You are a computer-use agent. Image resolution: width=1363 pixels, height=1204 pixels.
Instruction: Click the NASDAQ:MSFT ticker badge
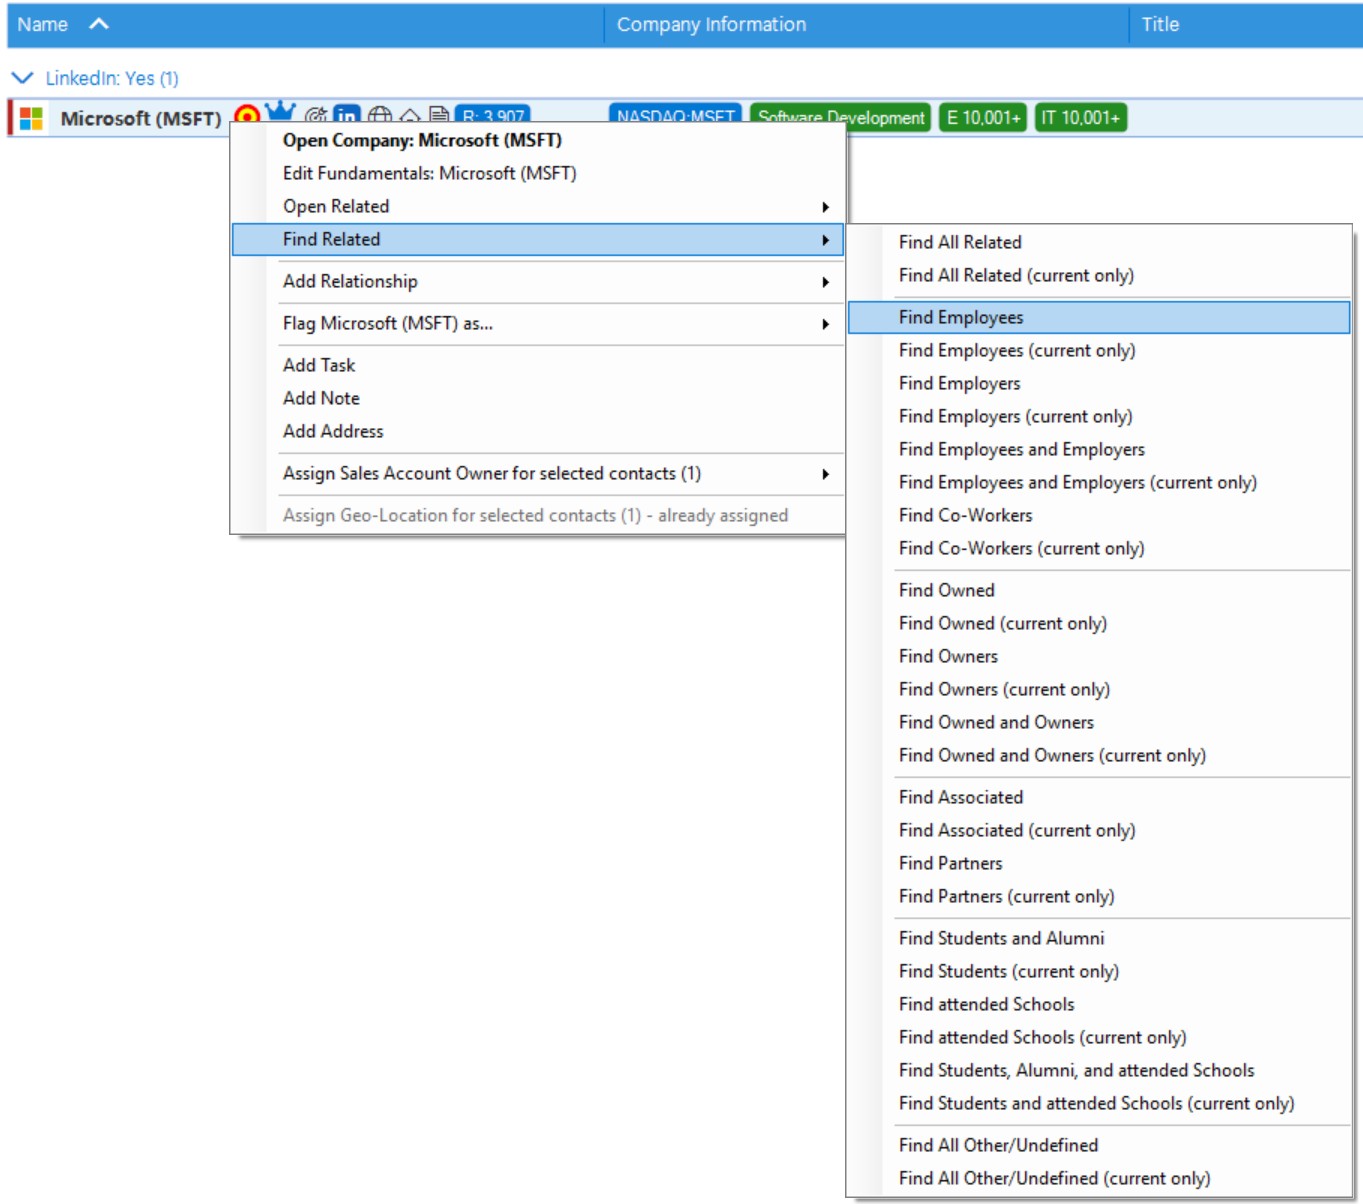pos(675,113)
